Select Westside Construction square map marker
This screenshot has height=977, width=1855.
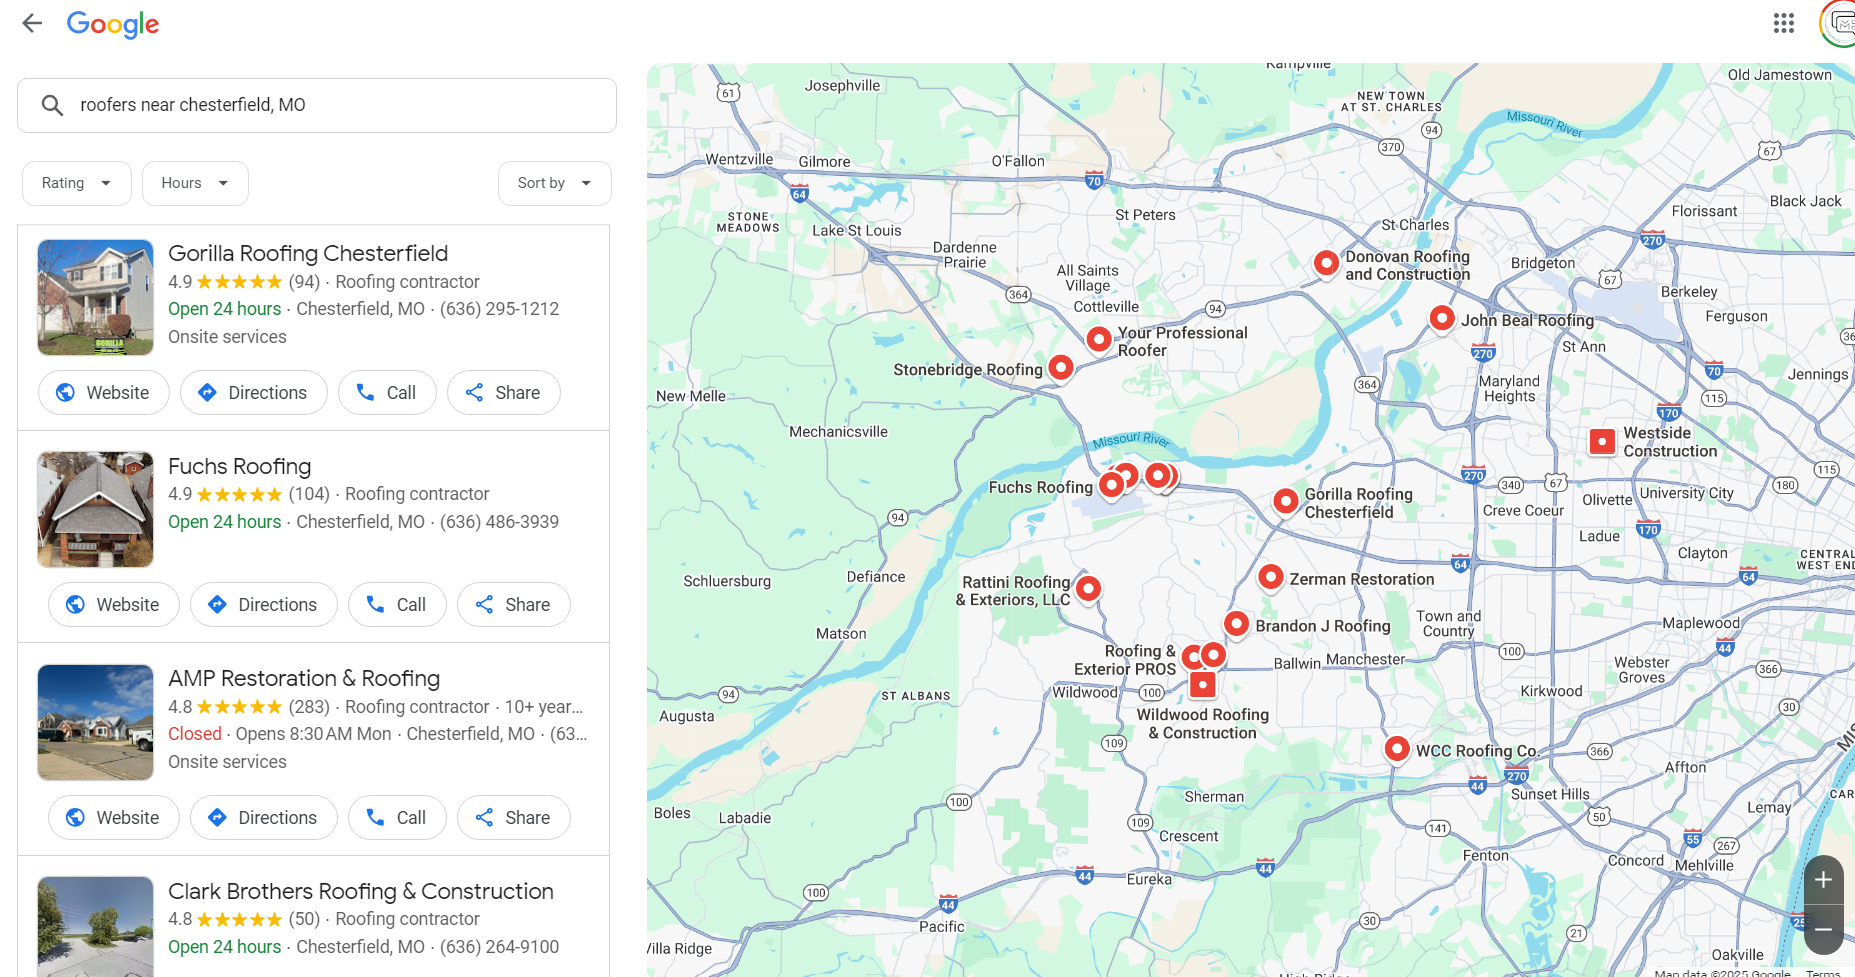[x=1603, y=441]
